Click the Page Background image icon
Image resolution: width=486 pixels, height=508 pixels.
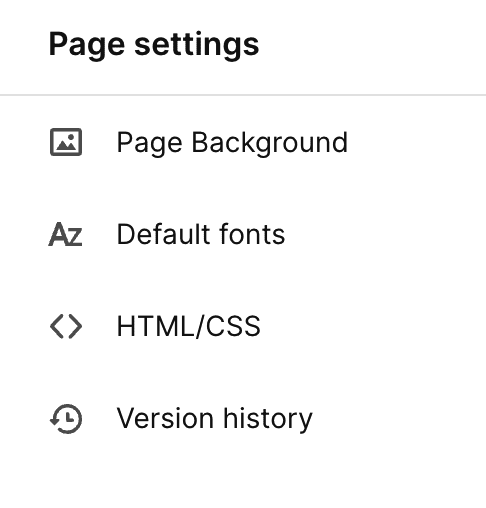click(x=66, y=142)
